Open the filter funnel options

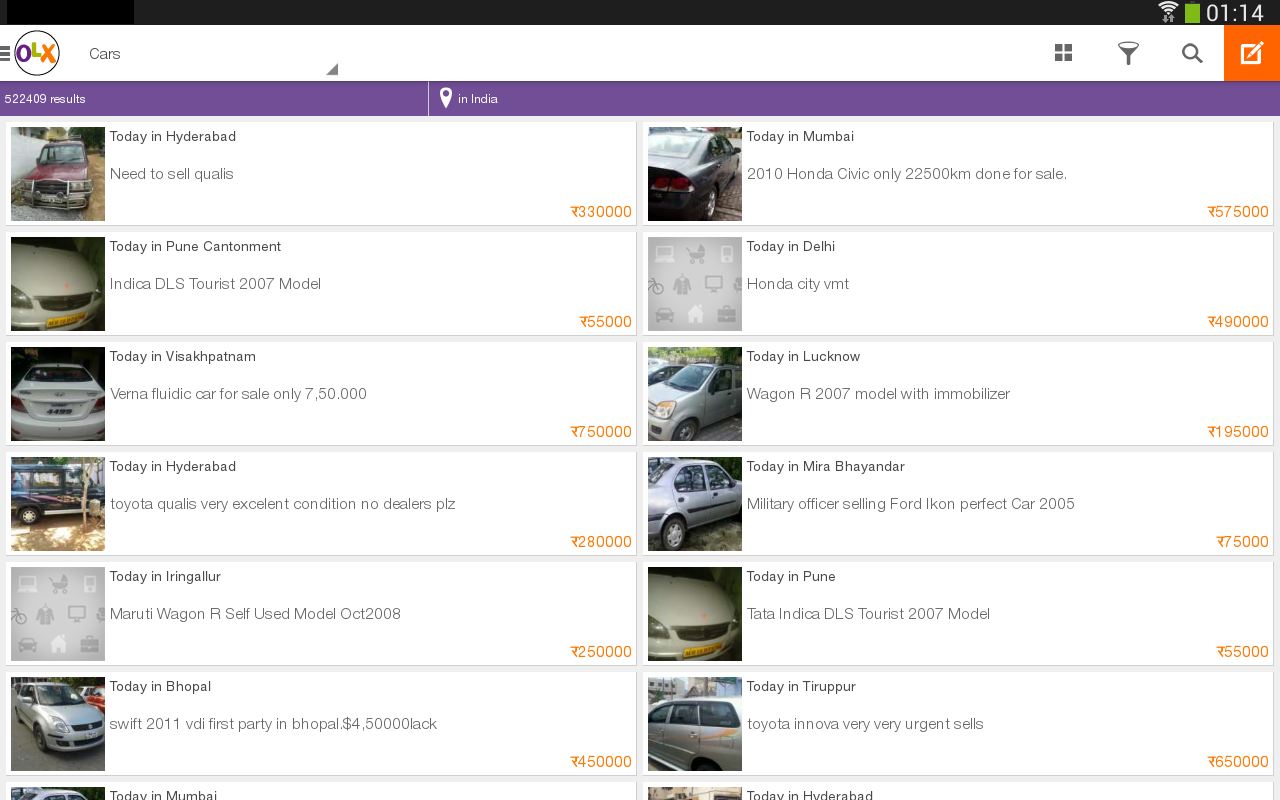click(x=1128, y=53)
